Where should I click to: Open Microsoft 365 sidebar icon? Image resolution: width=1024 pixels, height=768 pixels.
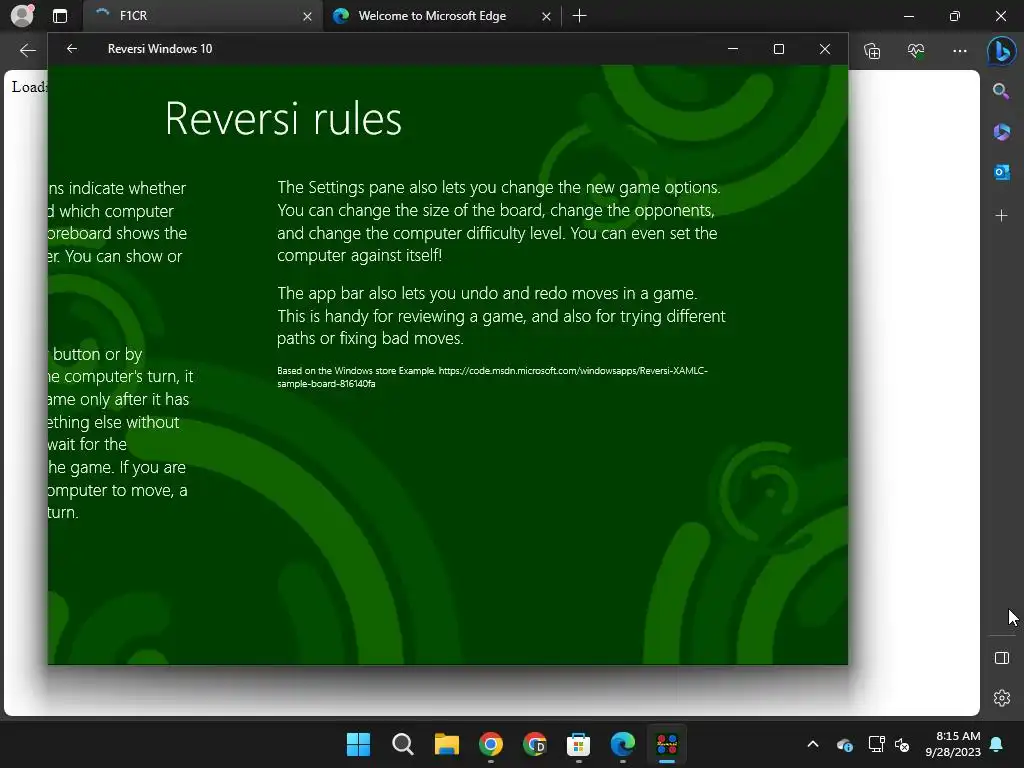click(x=1001, y=132)
